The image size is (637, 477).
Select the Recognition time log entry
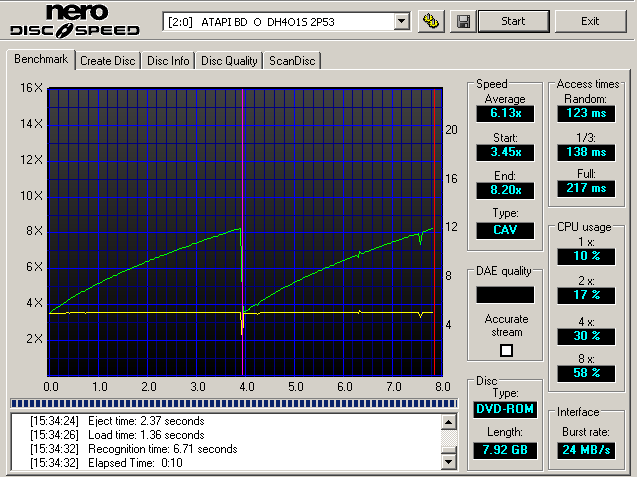(134, 449)
